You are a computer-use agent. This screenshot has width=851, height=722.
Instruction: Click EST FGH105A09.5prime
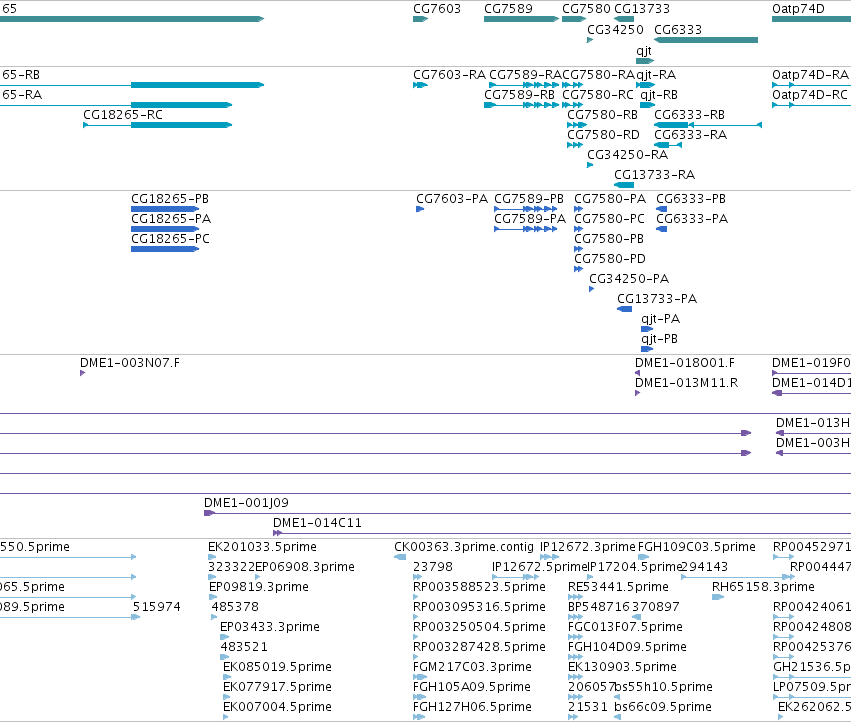tap(472, 687)
